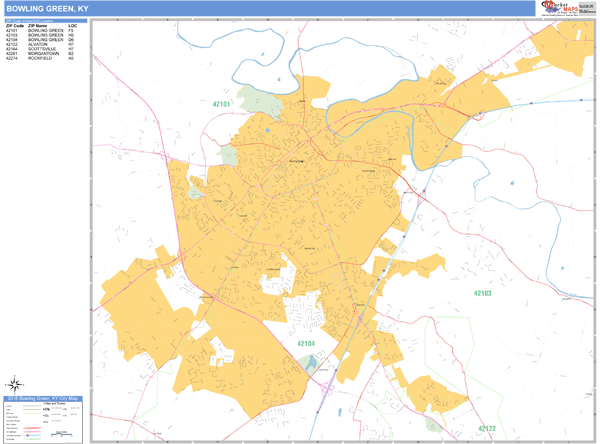Click the "BOWLING GREEN, KY" title banner

(269, 8)
